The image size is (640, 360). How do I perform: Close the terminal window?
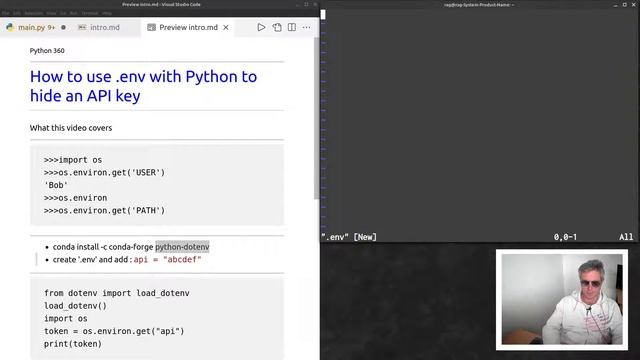tap(634, 5)
